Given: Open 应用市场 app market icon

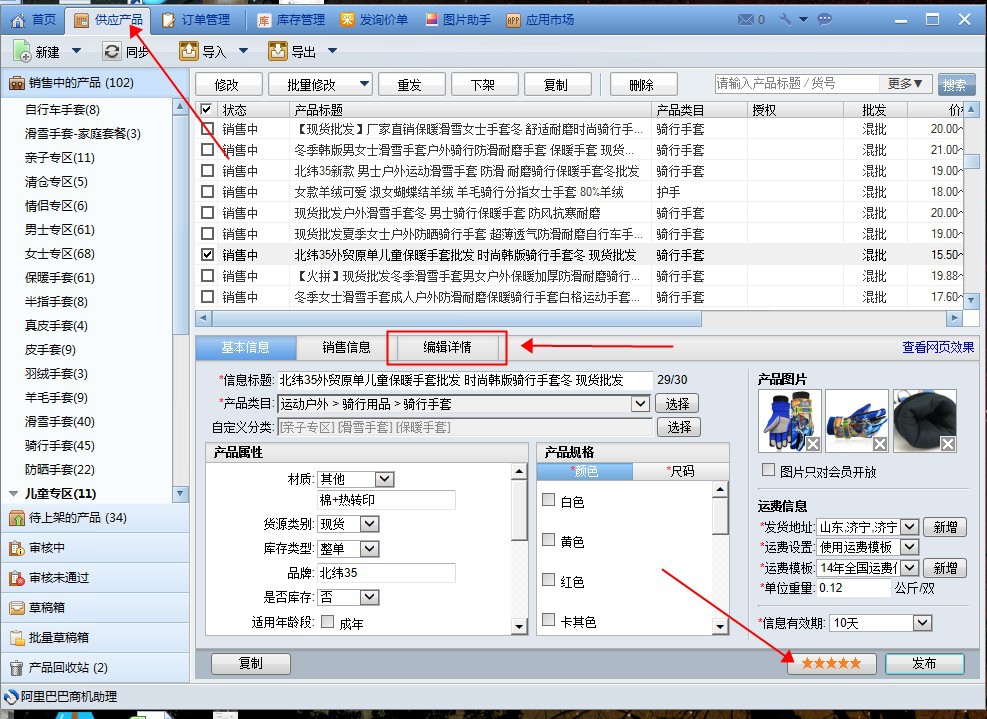Looking at the screenshot, I should click(x=513, y=20).
